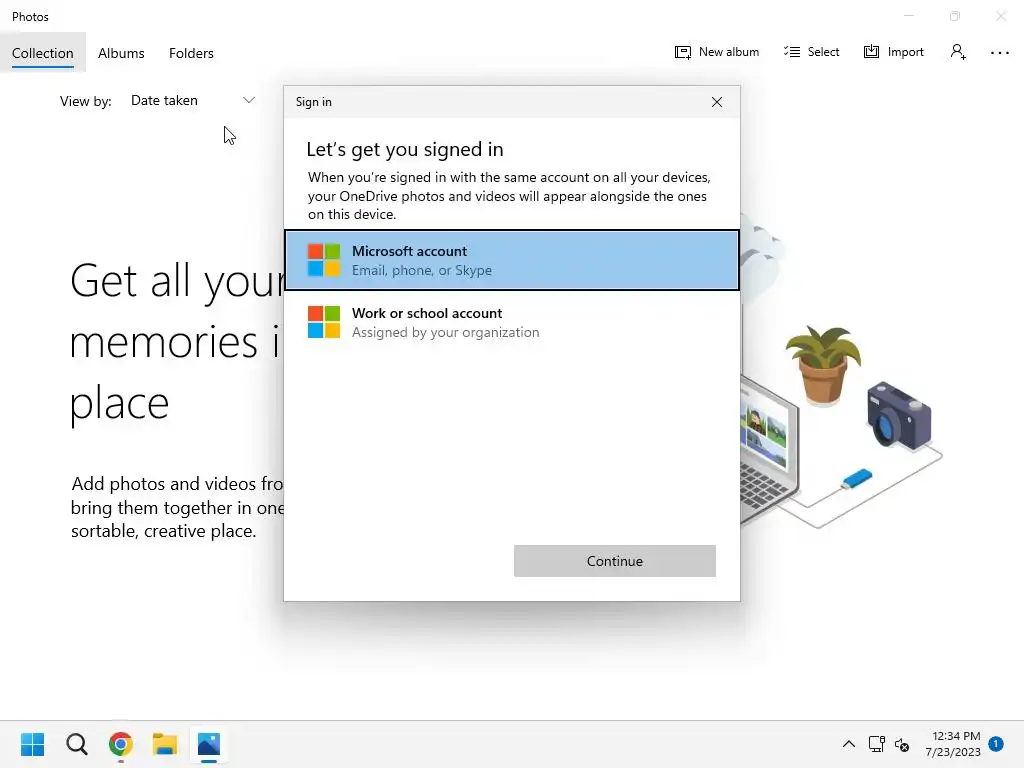Click the network status tray icon
The image size is (1024, 768).
click(876, 744)
